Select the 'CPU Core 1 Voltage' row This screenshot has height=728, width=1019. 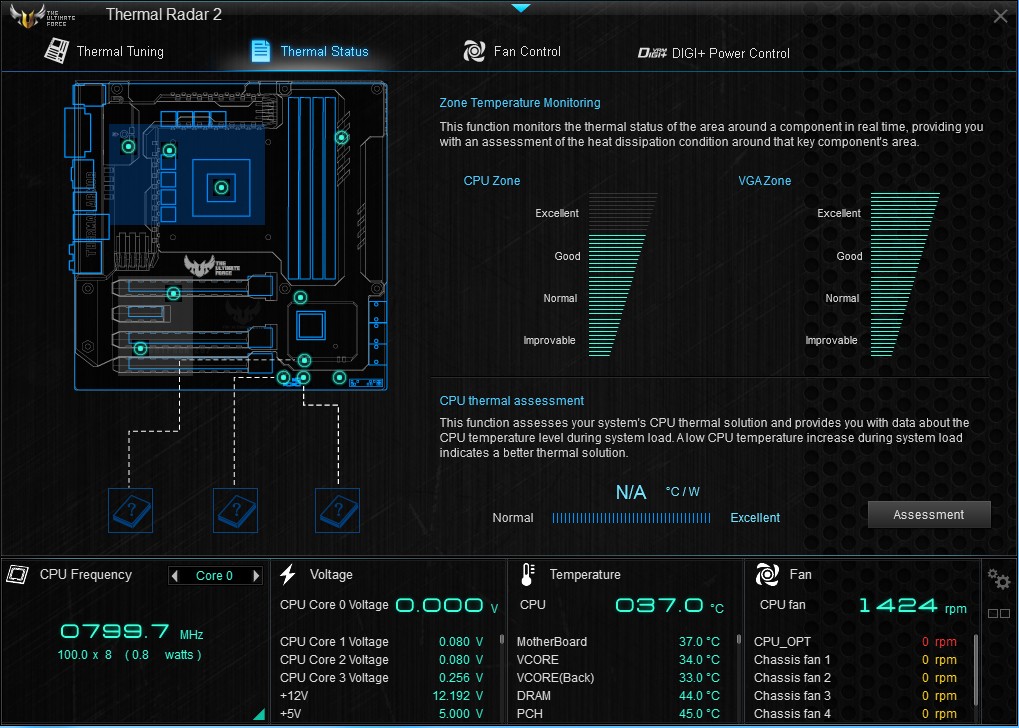[381, 642]
